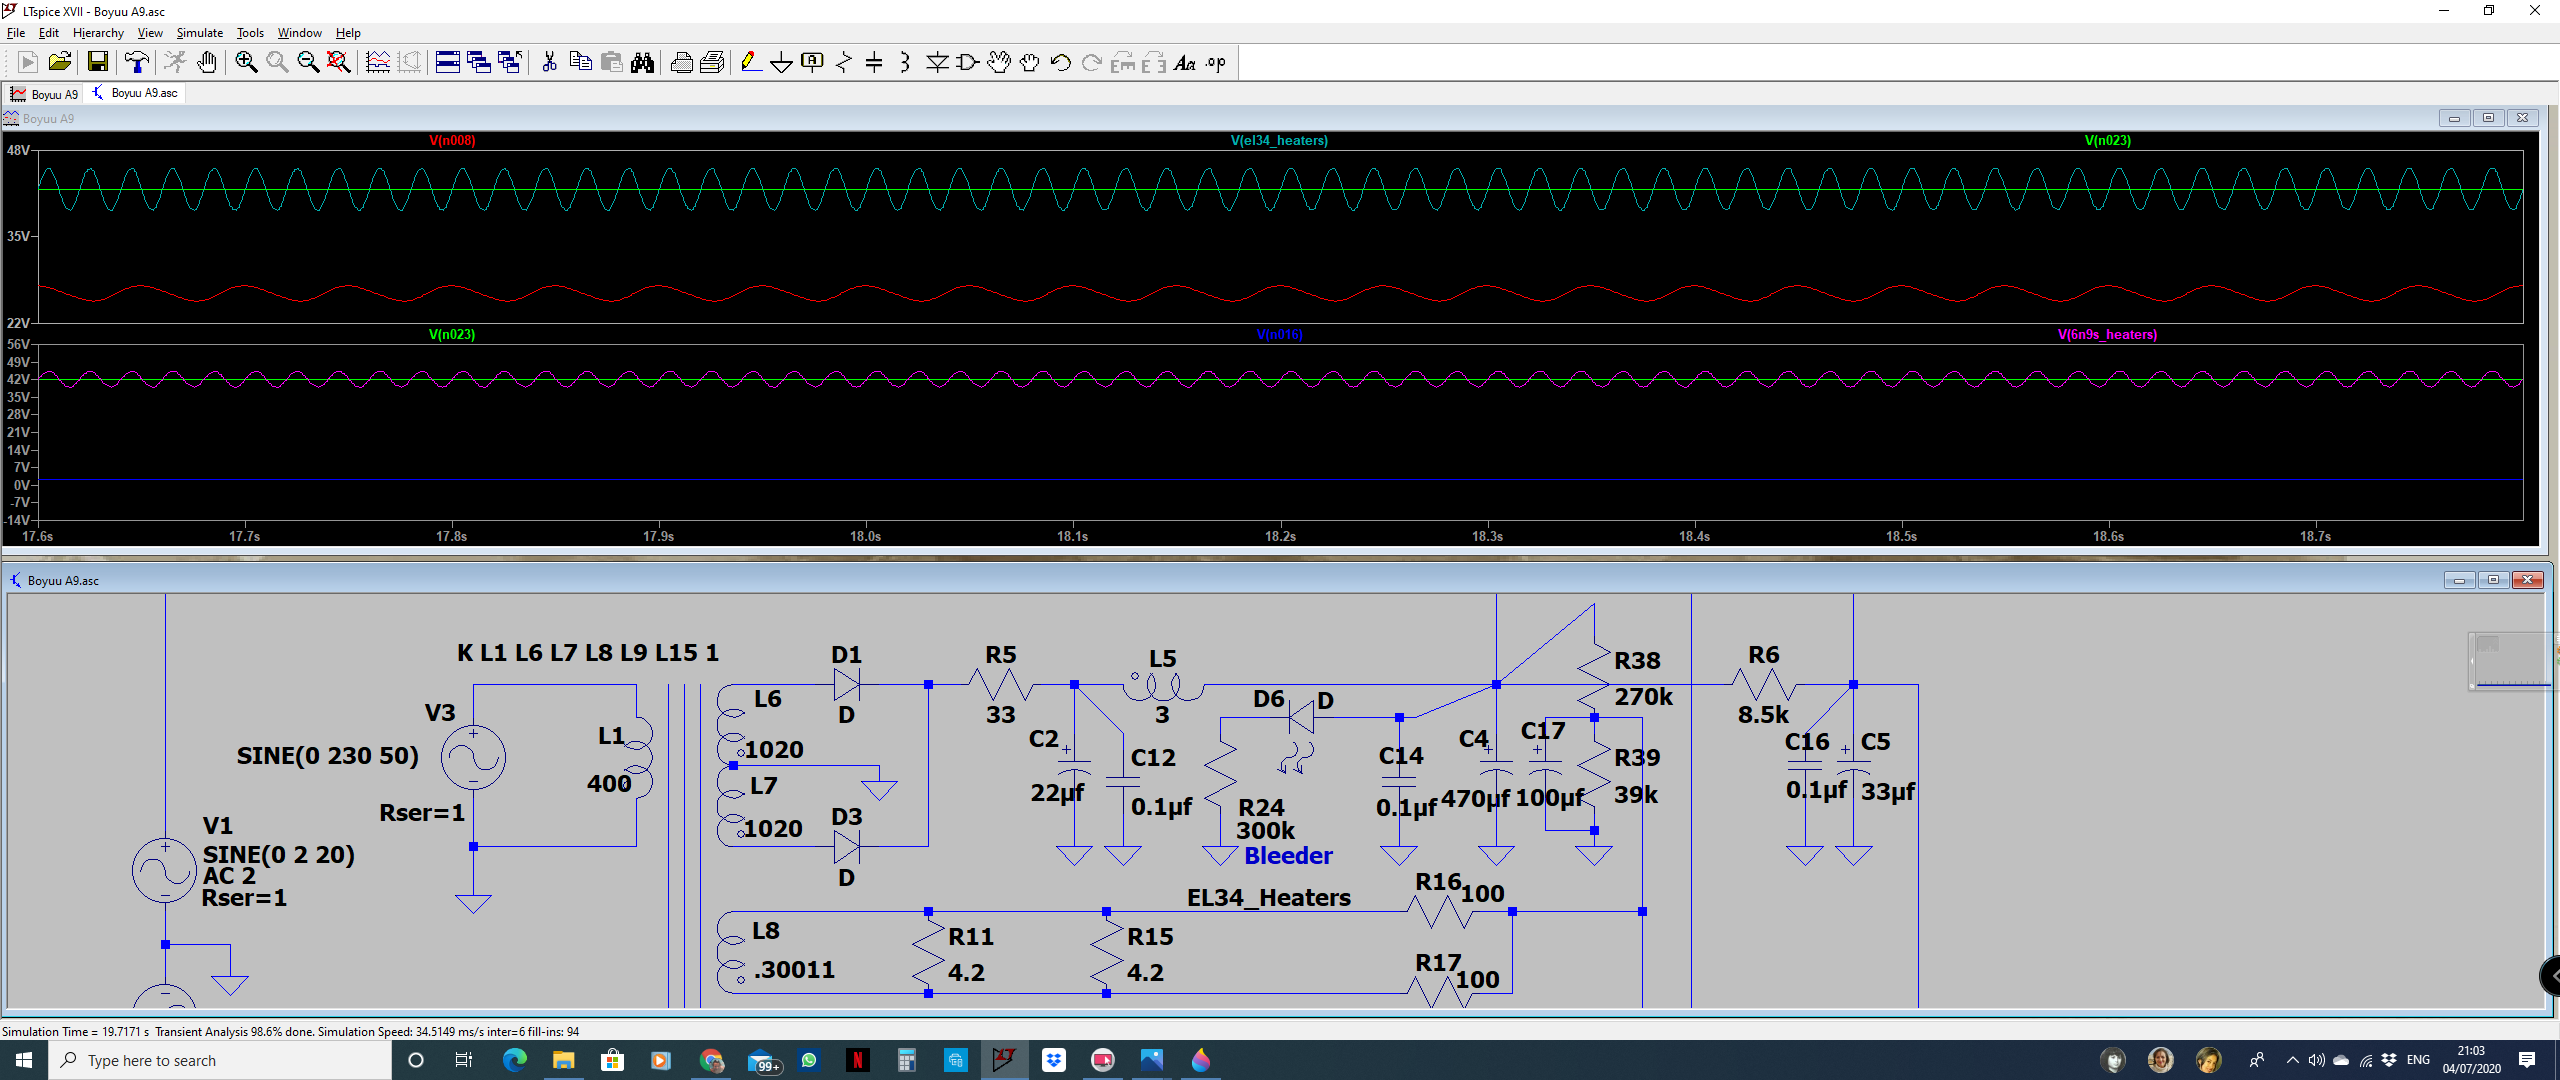Select the Cut scissors tool
Screen dimensions: 2560x1080
point(549,62)
